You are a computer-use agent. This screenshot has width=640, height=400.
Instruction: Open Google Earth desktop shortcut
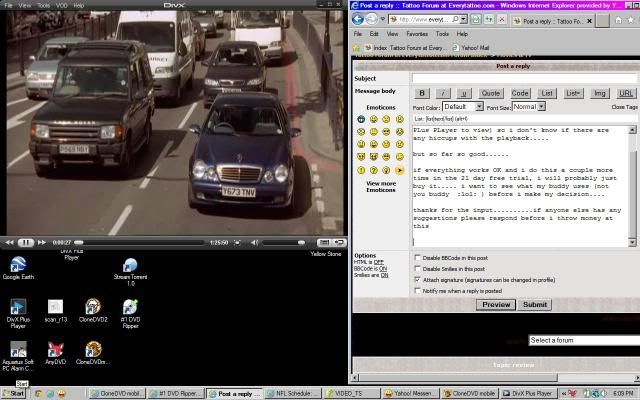(x=18, y=268)
